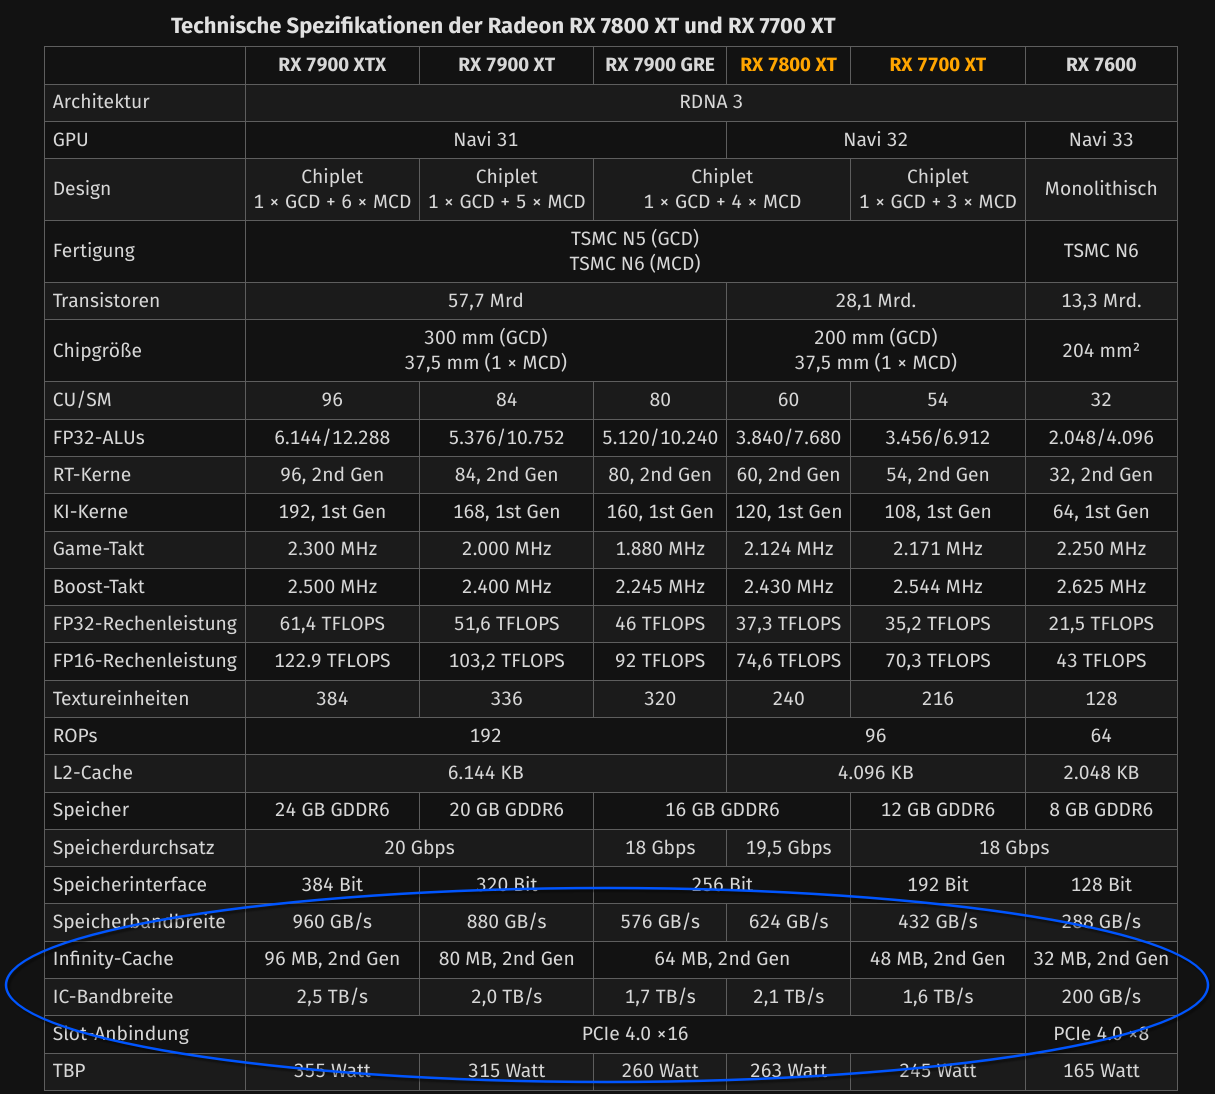Viewport: 1215px width, 1094px height.
Task: Select Textureinheiten value '384'
Action: [x=332, y=699]
